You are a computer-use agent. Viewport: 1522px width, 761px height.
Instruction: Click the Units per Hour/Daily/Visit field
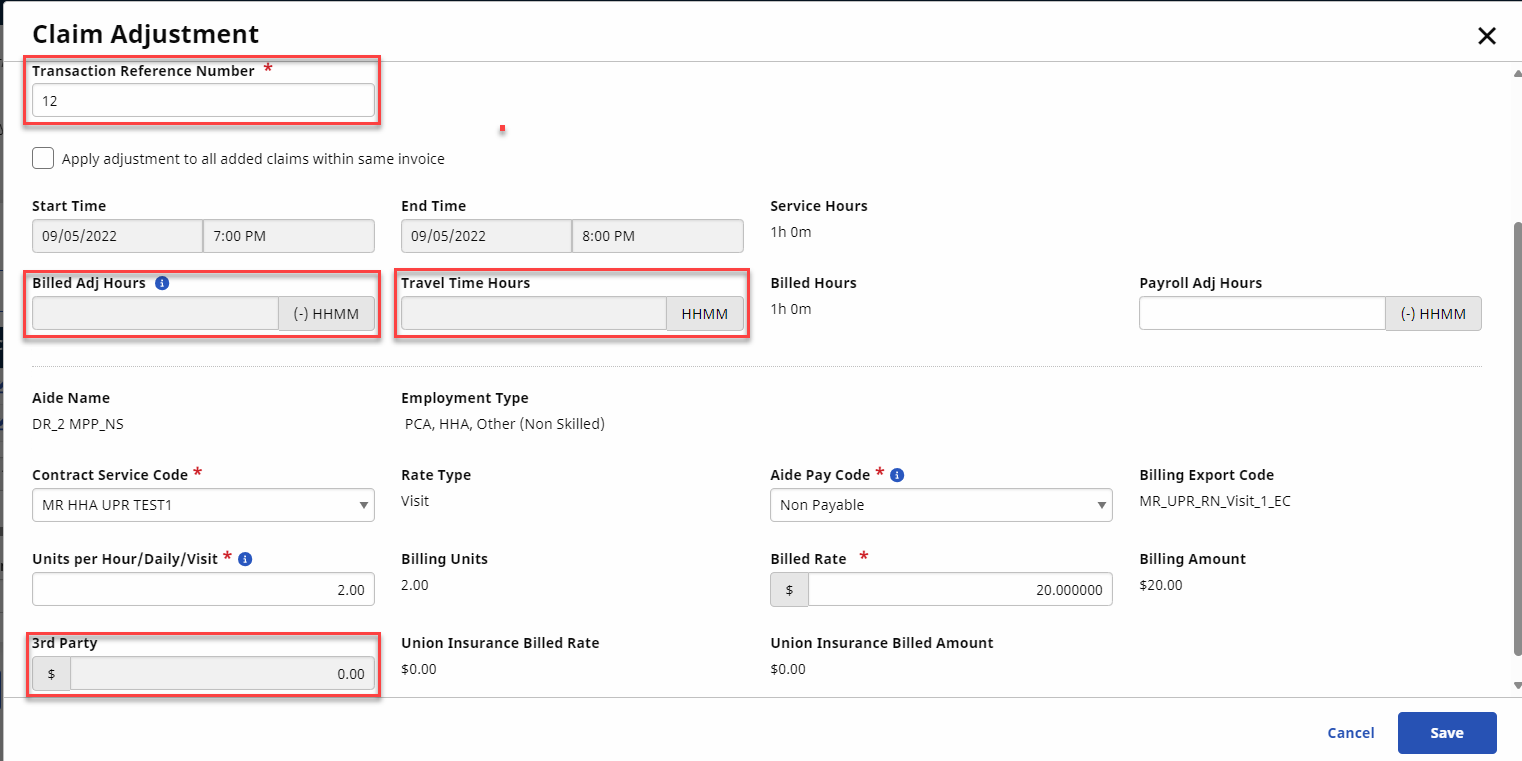pos(203,590)
